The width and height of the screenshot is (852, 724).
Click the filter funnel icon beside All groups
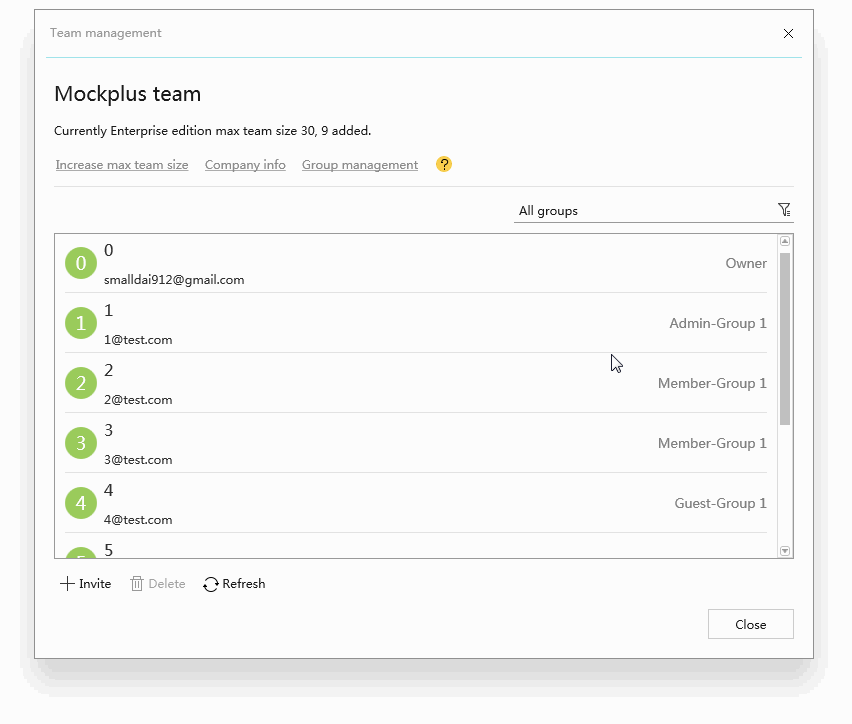(x=784, y=210)
